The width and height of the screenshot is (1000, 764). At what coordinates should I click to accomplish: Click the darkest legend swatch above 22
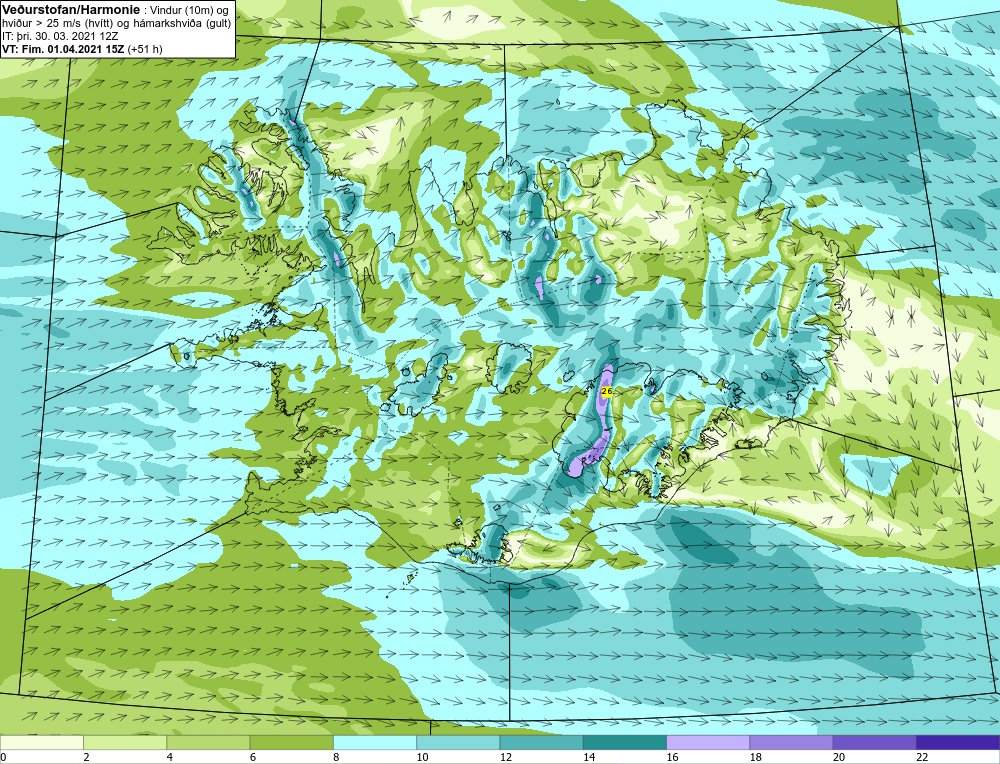point(958,742)
